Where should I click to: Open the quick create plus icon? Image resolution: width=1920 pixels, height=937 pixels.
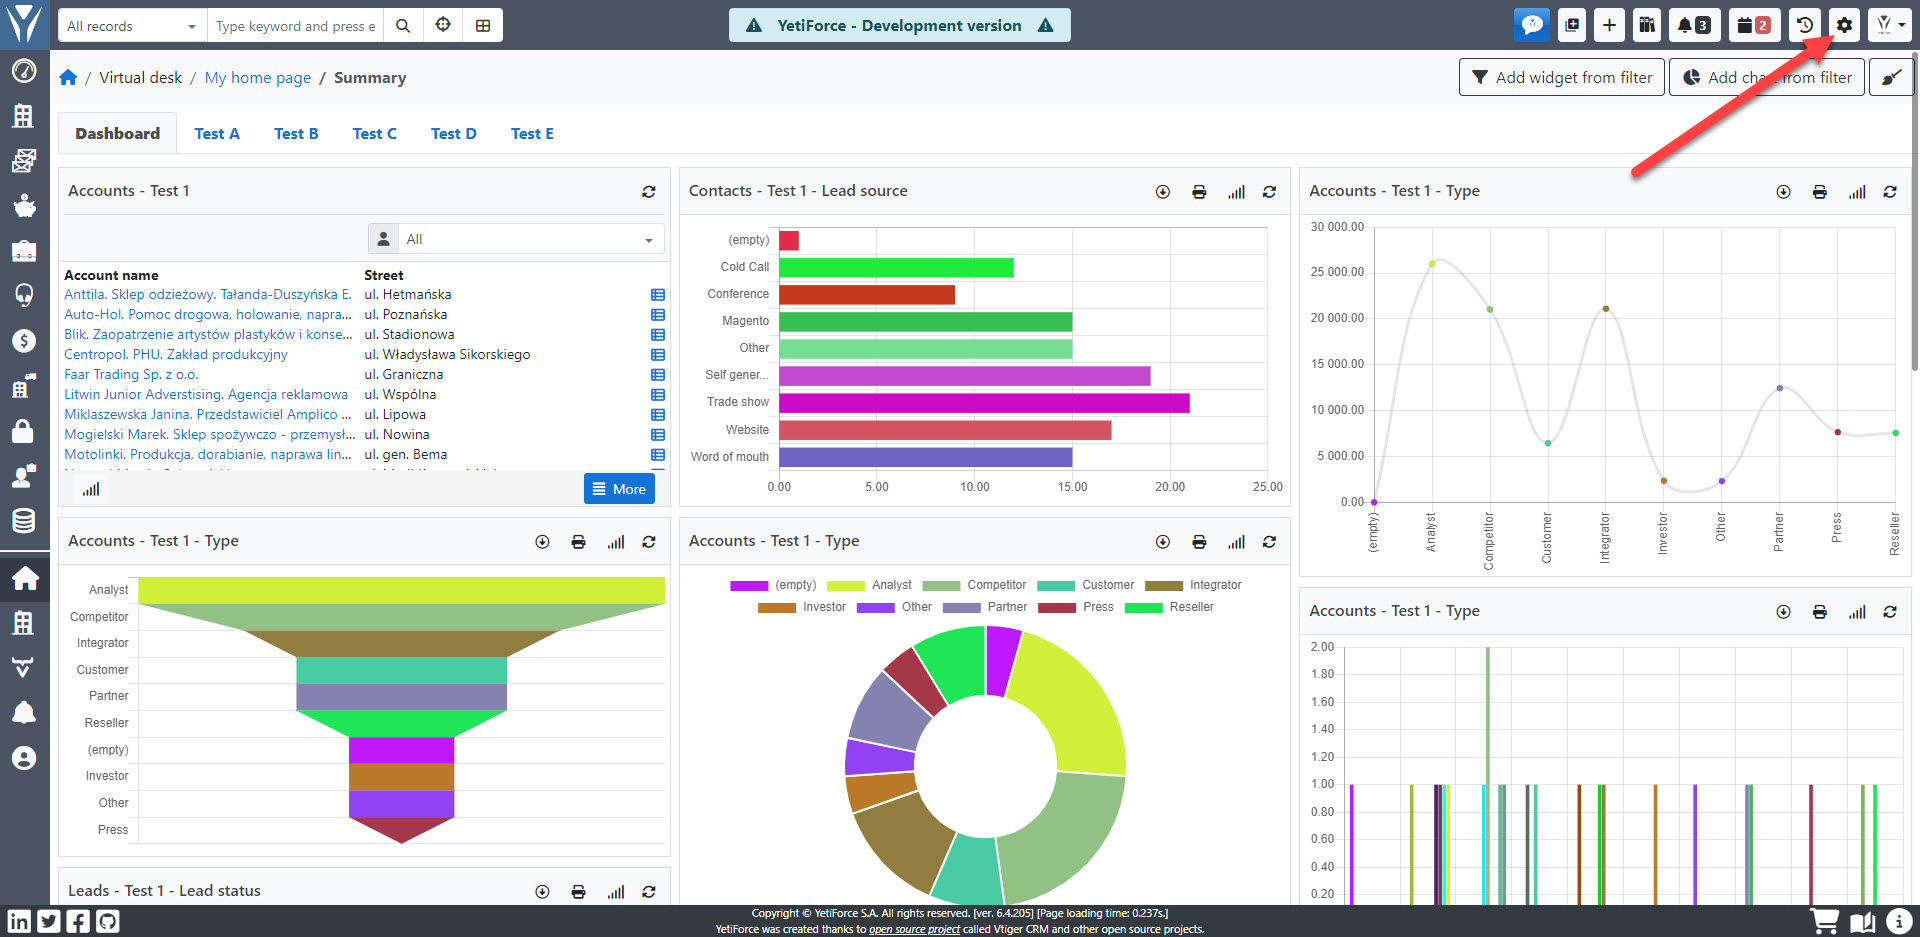pos(1609,25)
